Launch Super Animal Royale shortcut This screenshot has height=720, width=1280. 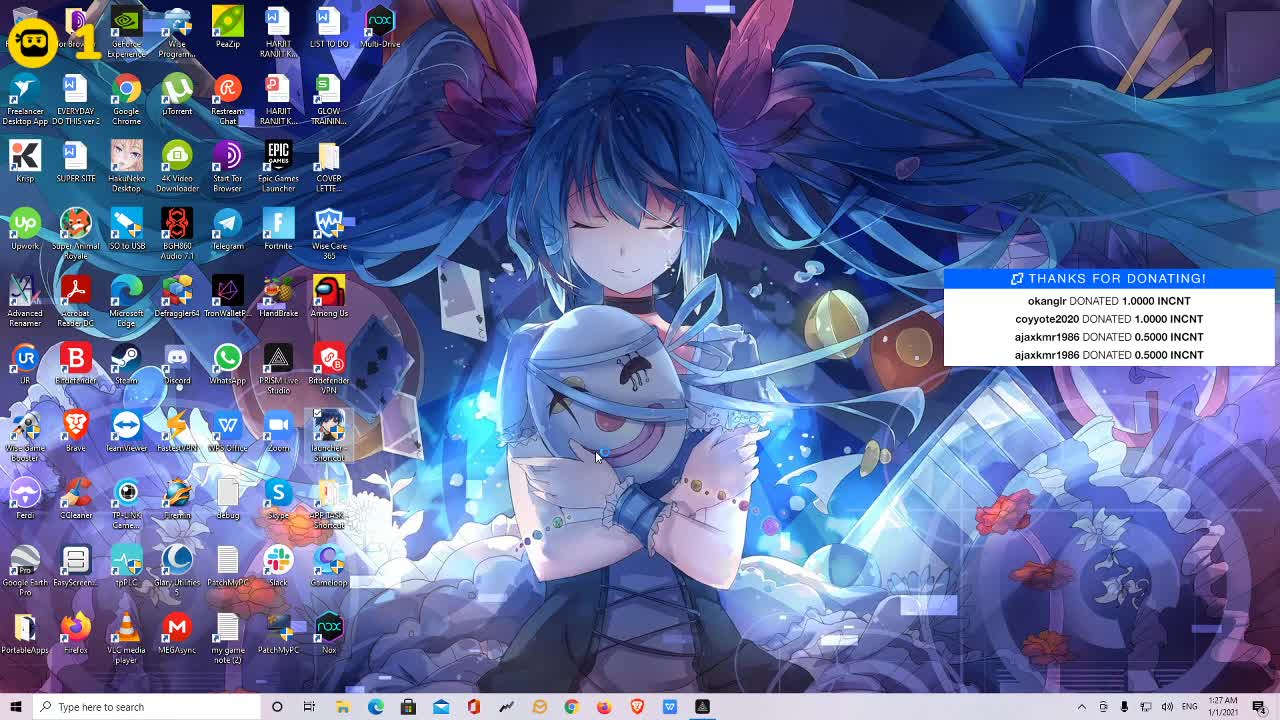coord(75,234)
